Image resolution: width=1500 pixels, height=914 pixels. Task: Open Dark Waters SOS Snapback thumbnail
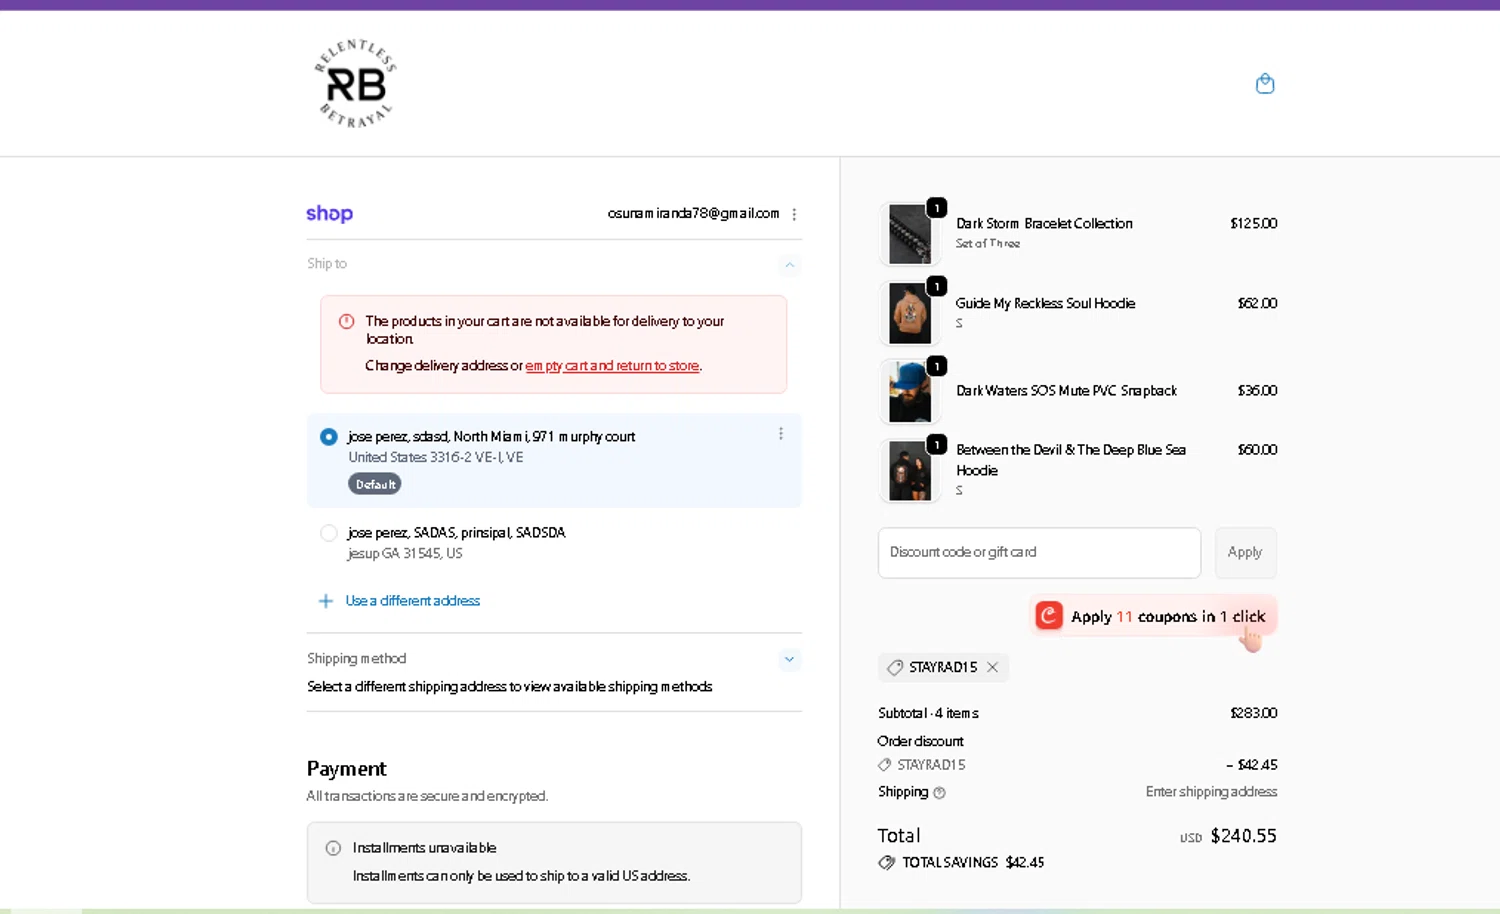[910, 392]
